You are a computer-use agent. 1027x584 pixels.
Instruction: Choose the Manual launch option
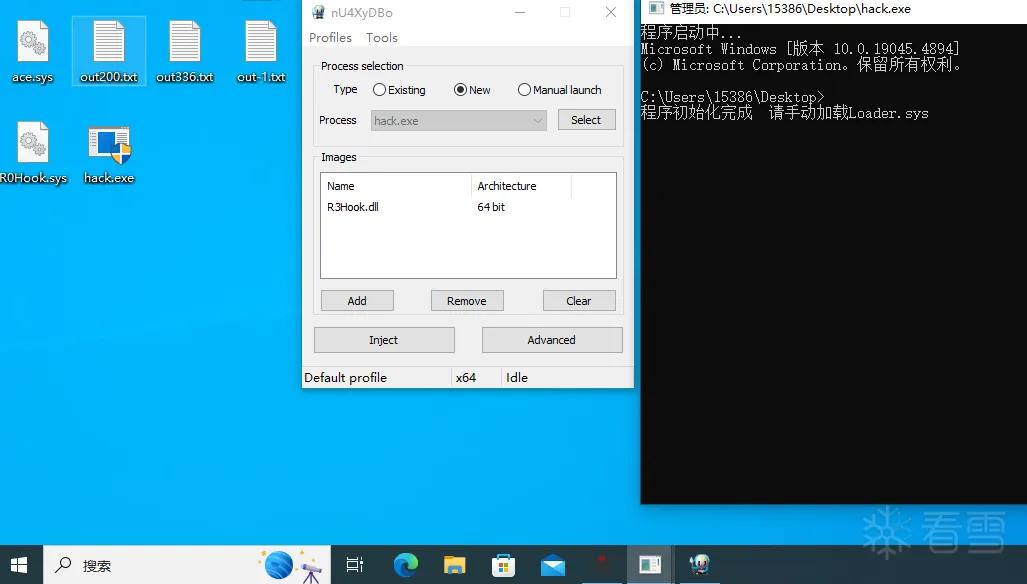559,90
